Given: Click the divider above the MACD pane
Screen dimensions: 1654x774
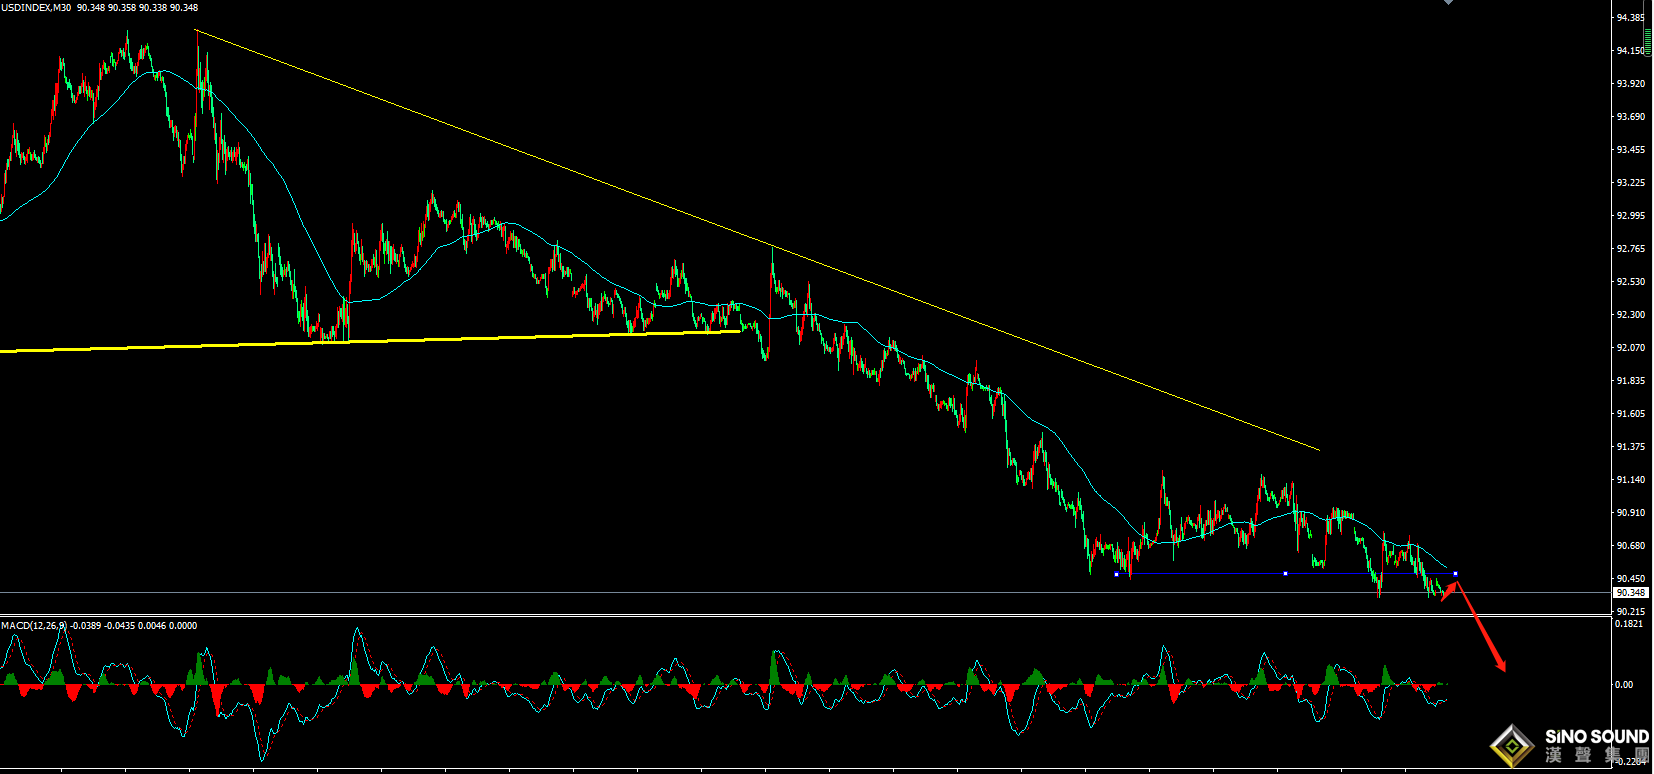Looking at the screenshot, I should [x=800, y=616].
